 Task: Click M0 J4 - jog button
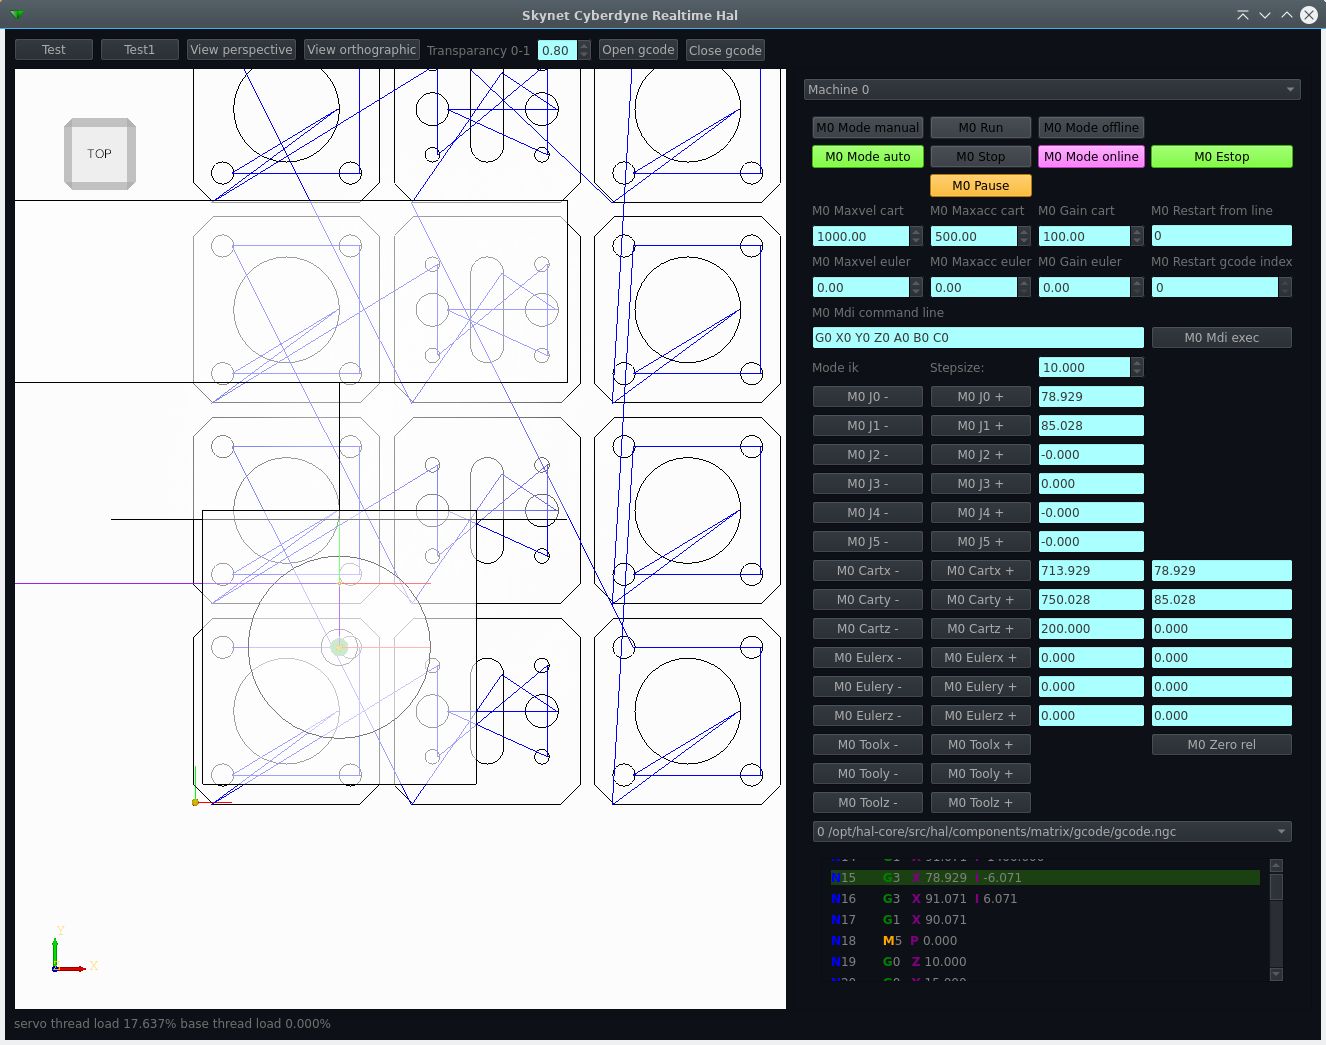(867, 512)
